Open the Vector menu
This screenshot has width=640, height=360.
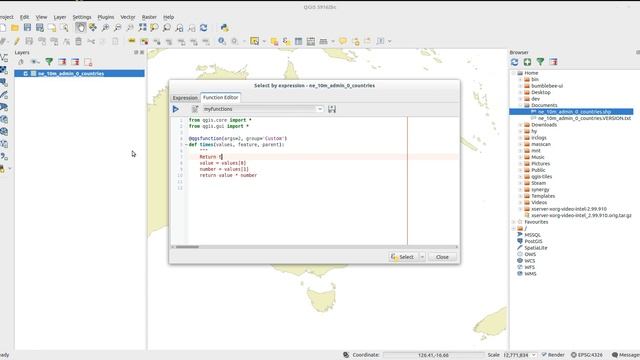click(127, 17)
